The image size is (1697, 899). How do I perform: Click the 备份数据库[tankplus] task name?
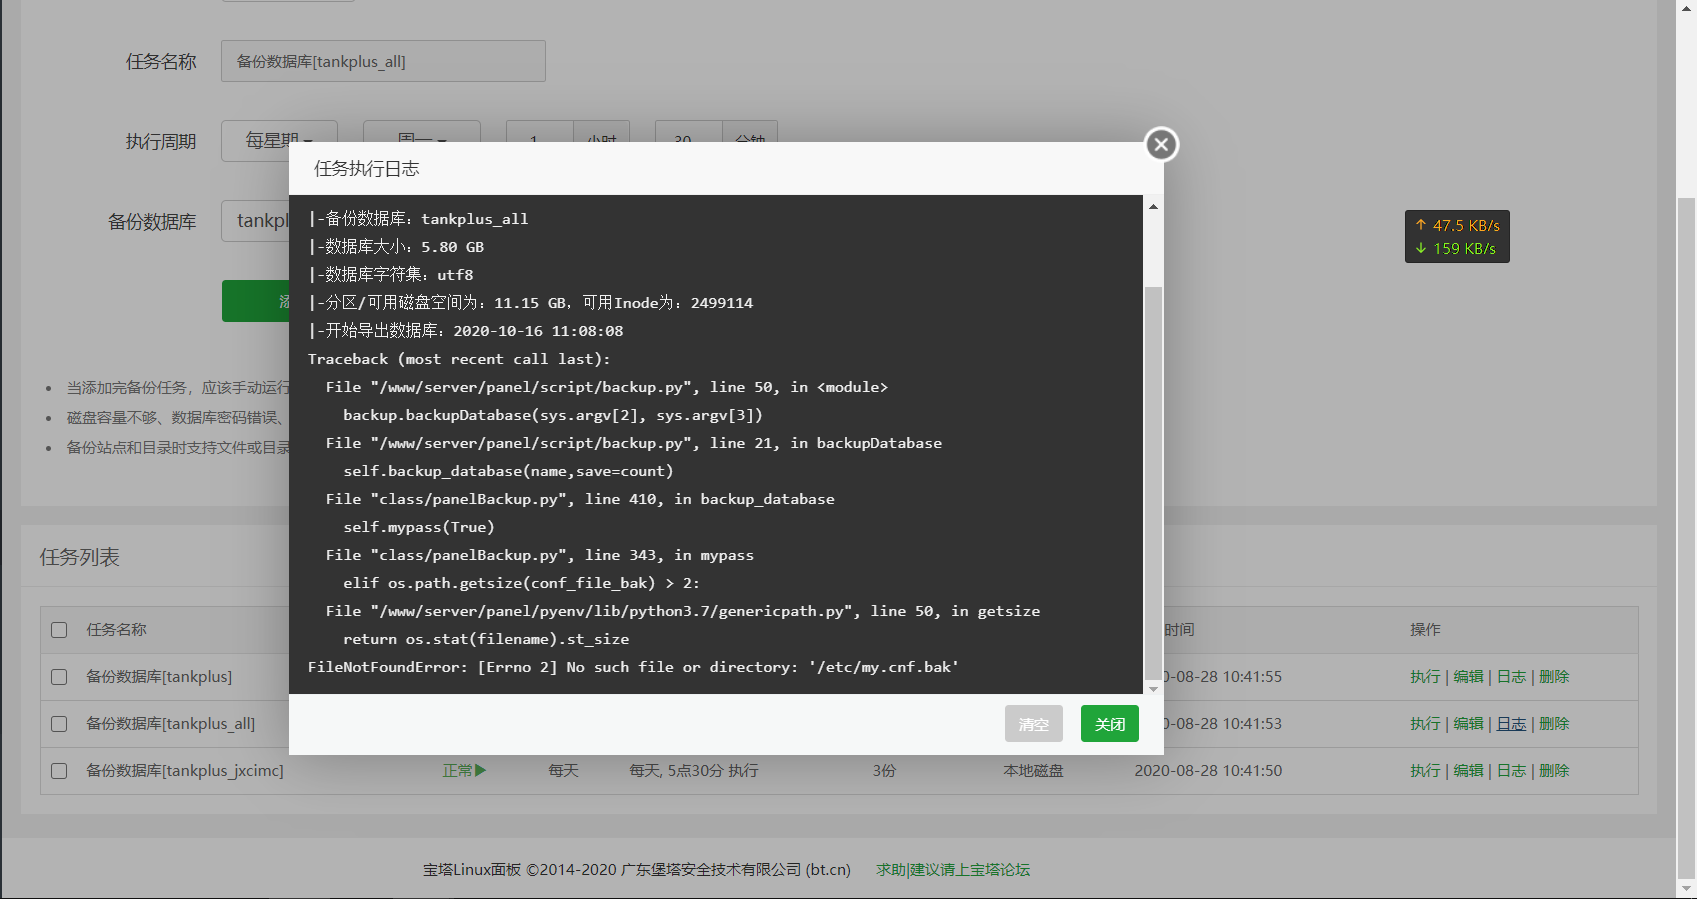[159, 677]
